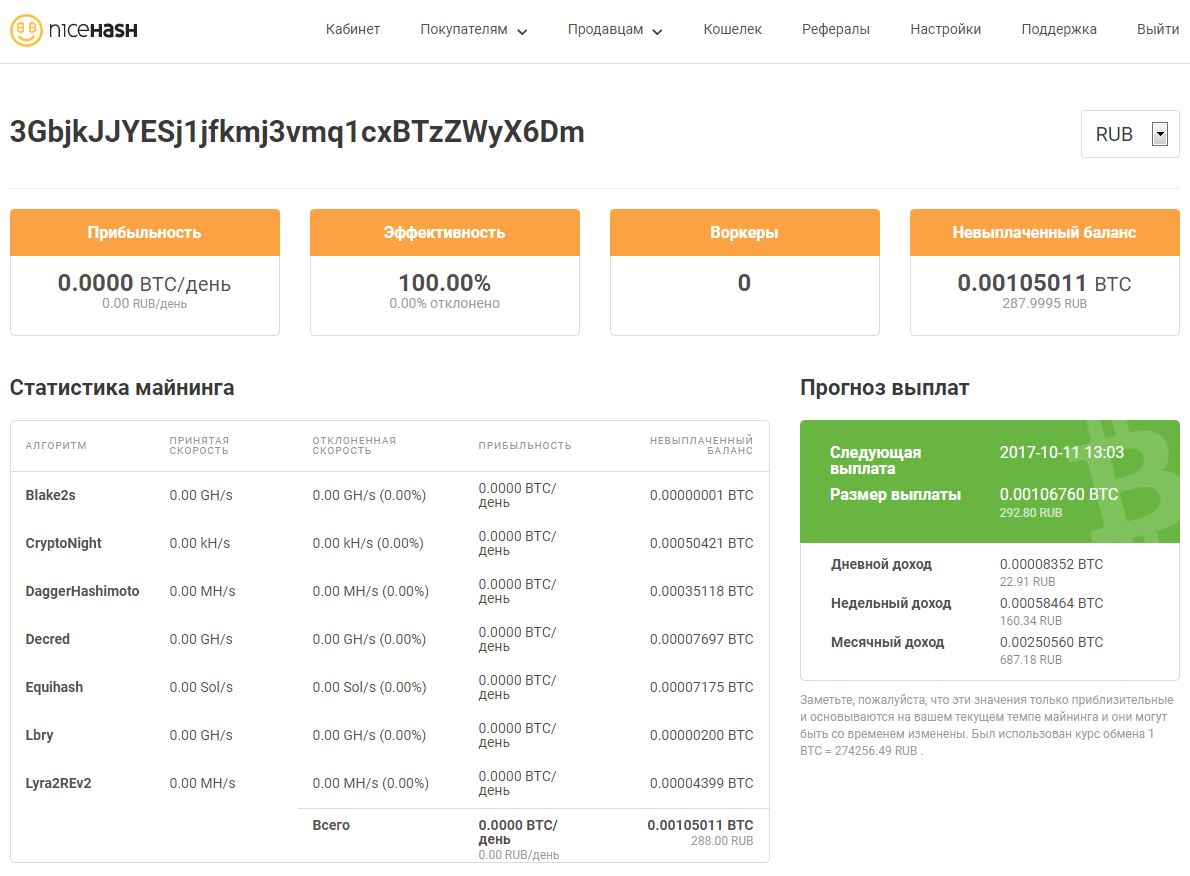Click Выйти to log out
Viewport: 1190px width, 876px height.
pyautogui.click(x=1157, y=30)
